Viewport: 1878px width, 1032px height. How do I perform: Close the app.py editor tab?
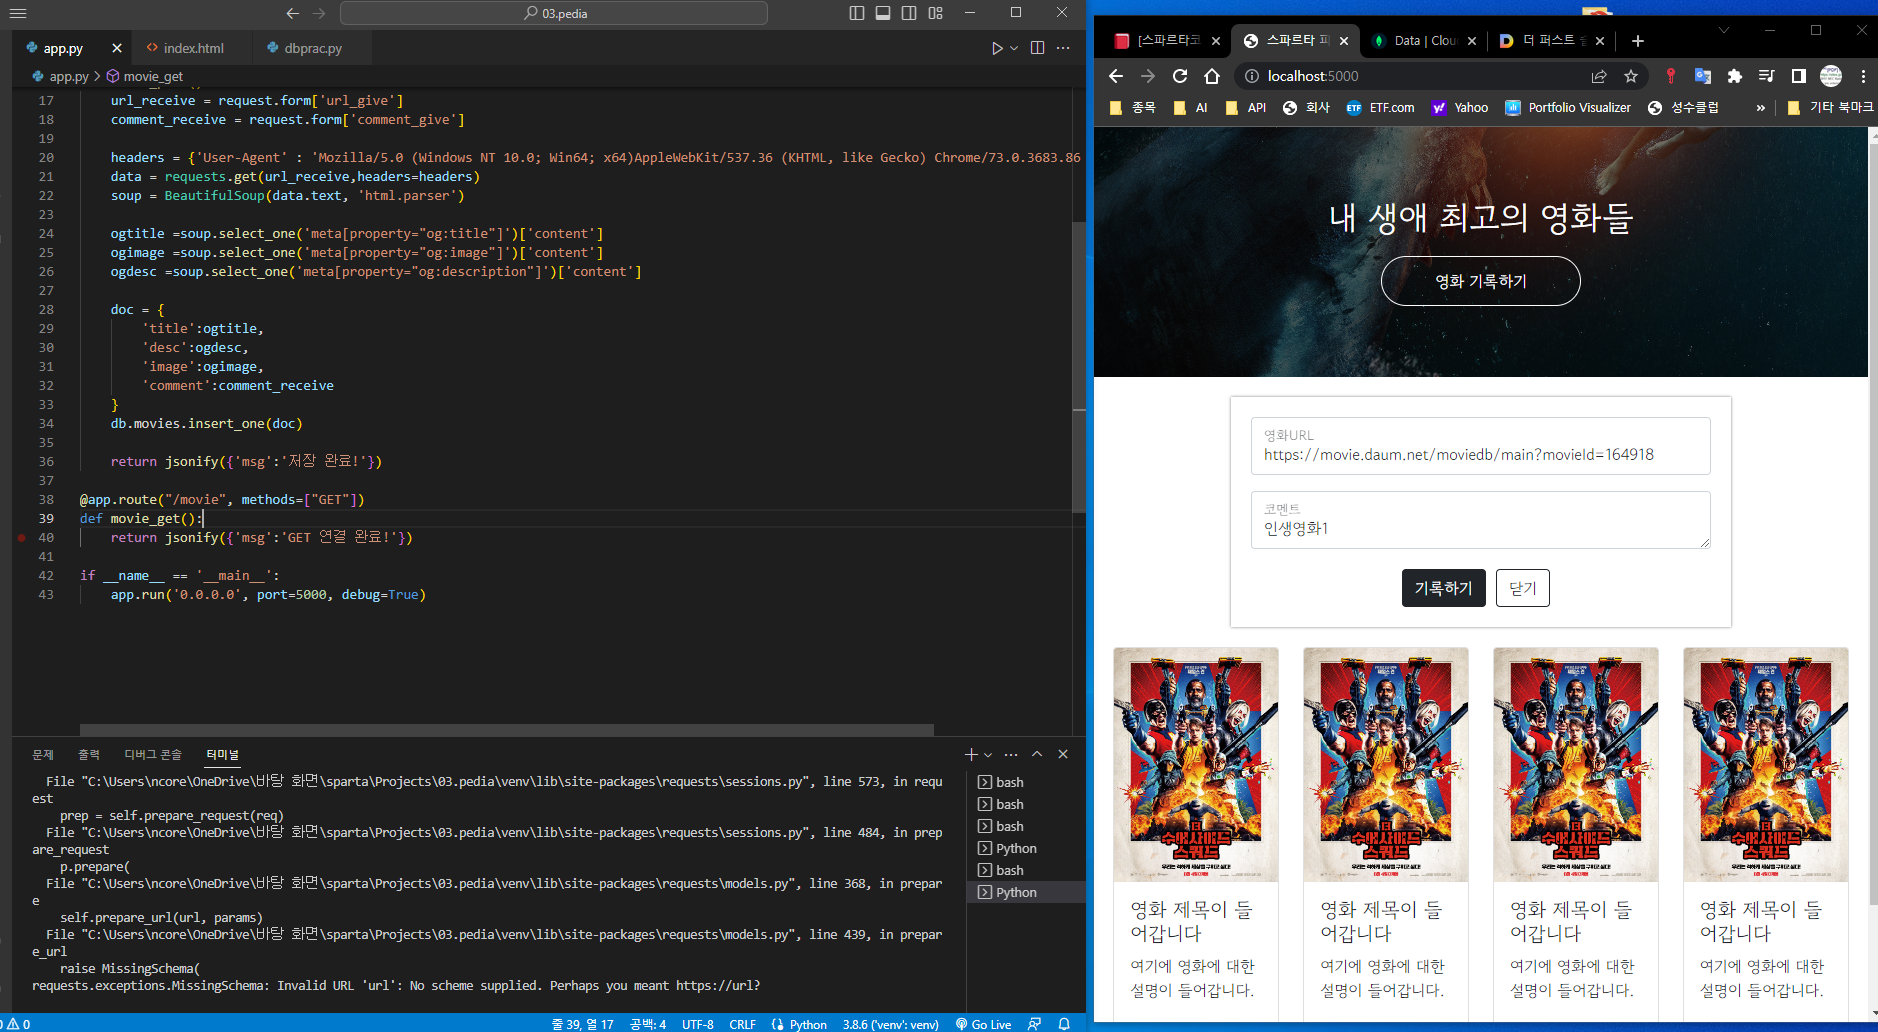(117, 48)
